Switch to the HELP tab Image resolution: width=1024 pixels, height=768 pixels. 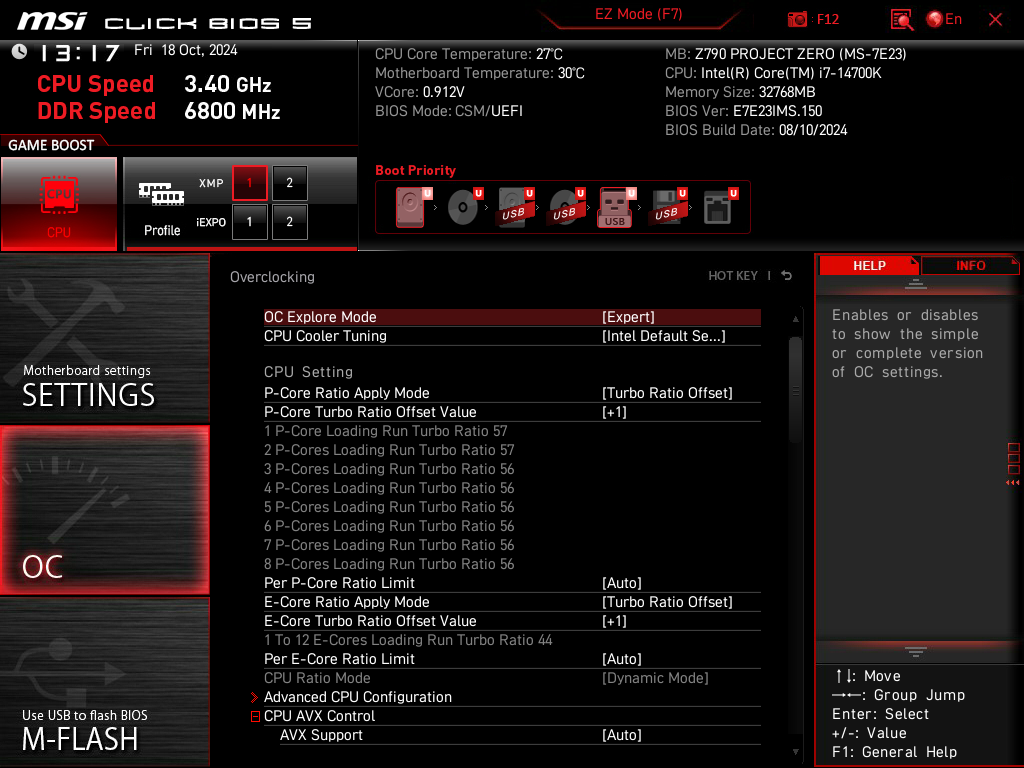(x=869, y=266)
